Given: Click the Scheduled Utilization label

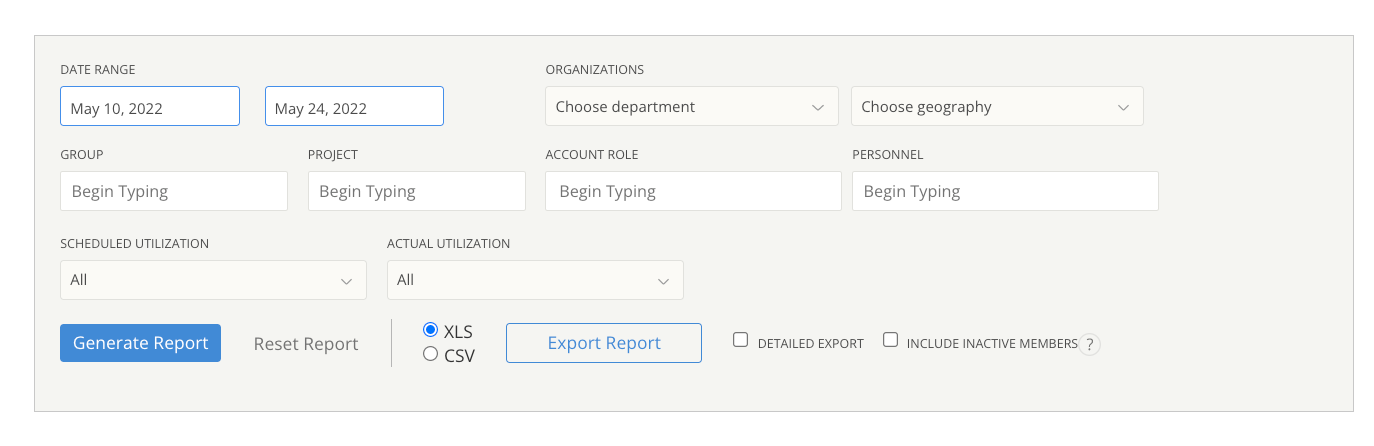Looking at the screenshot, I should click(x=135, y=244).
